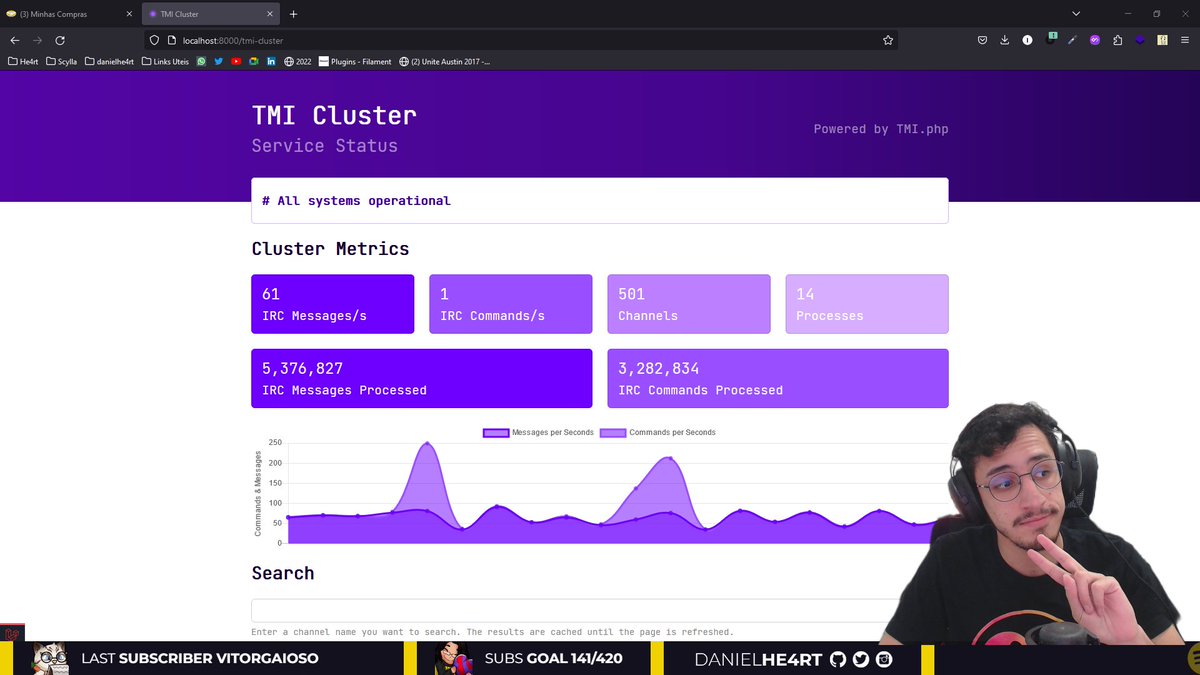Go back with the browser back arrow
The image size is (1200, 675).
click(x=14, y=40)
